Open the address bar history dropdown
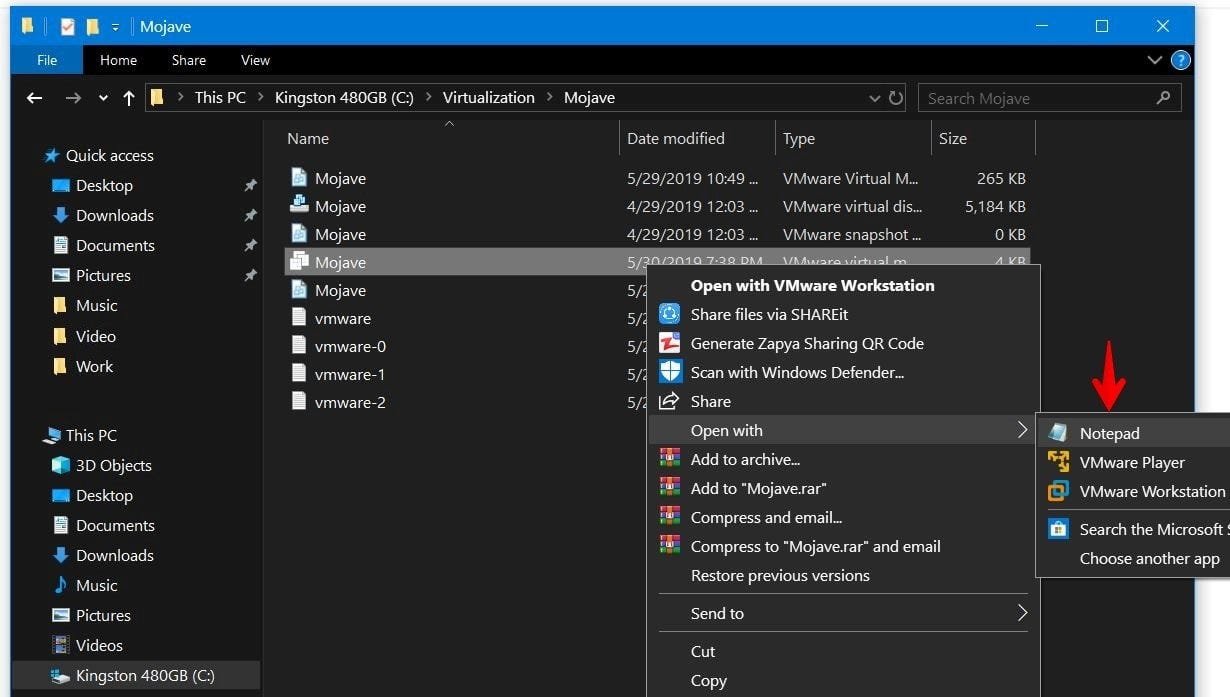Screen dimensions: 1230x697 [875, 98]
